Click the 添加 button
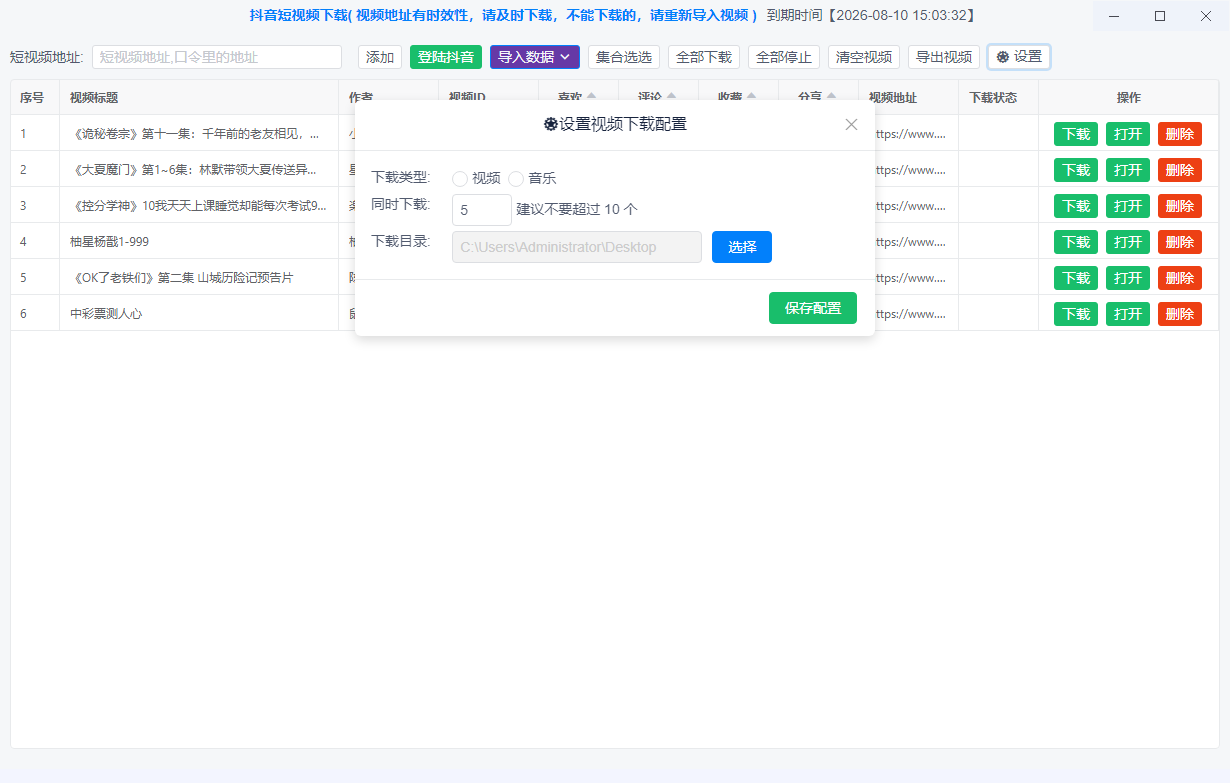The image size is (1230, 783). tap(380, 57)
